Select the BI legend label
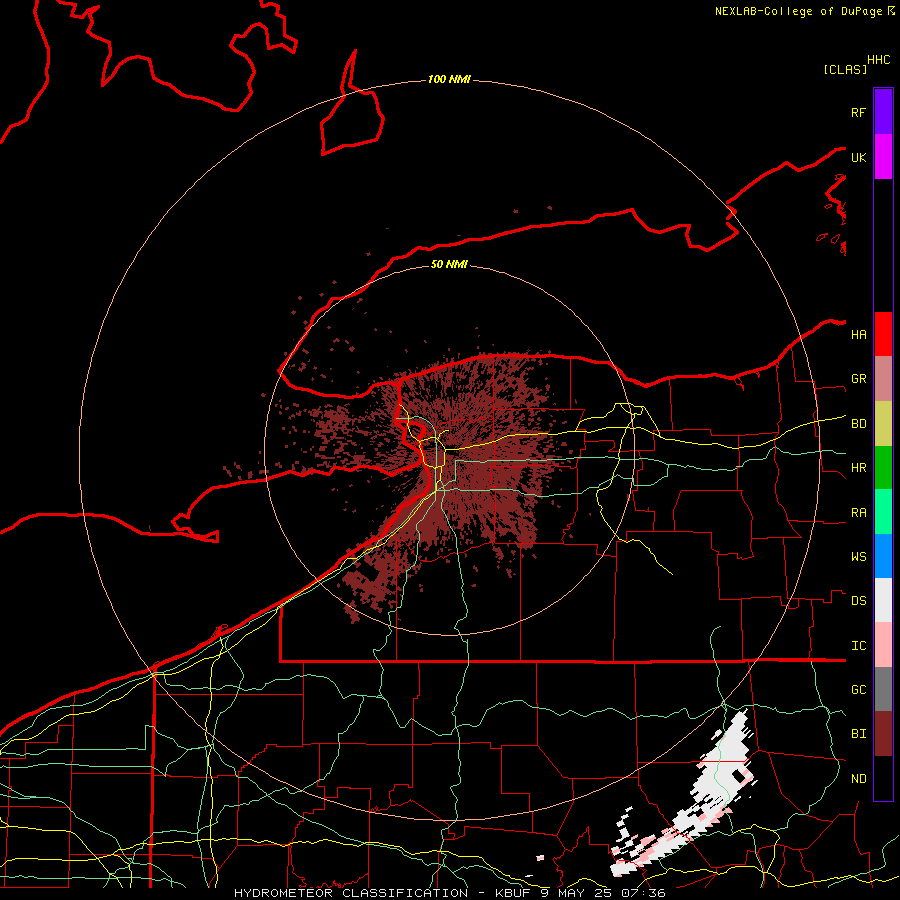This screenshot has height=900, width=900. pos(859,734)
